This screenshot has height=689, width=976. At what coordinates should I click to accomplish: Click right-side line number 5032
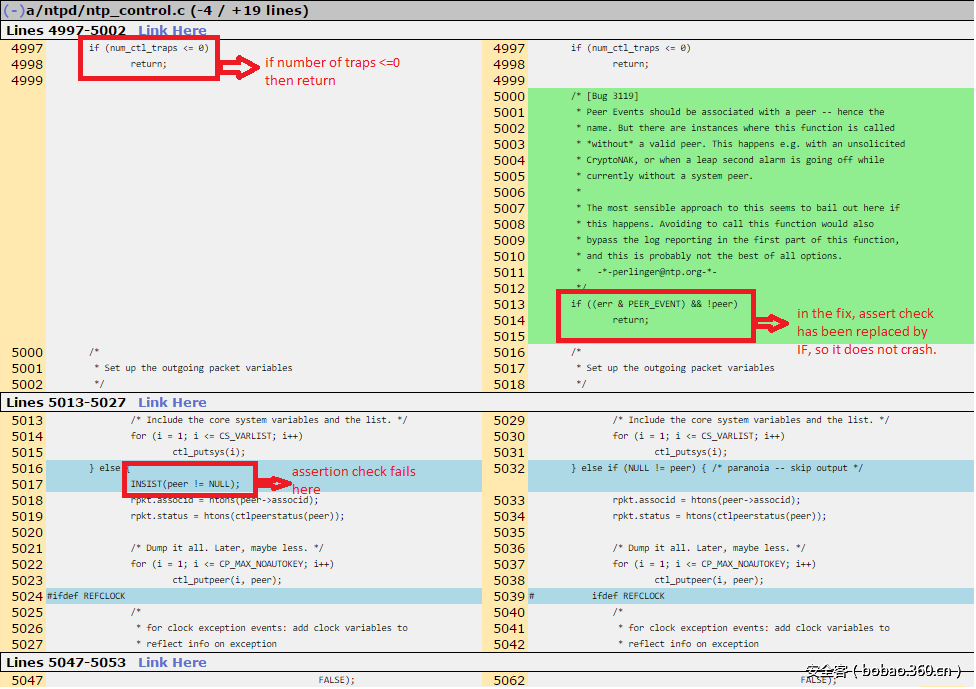point(508,468)
